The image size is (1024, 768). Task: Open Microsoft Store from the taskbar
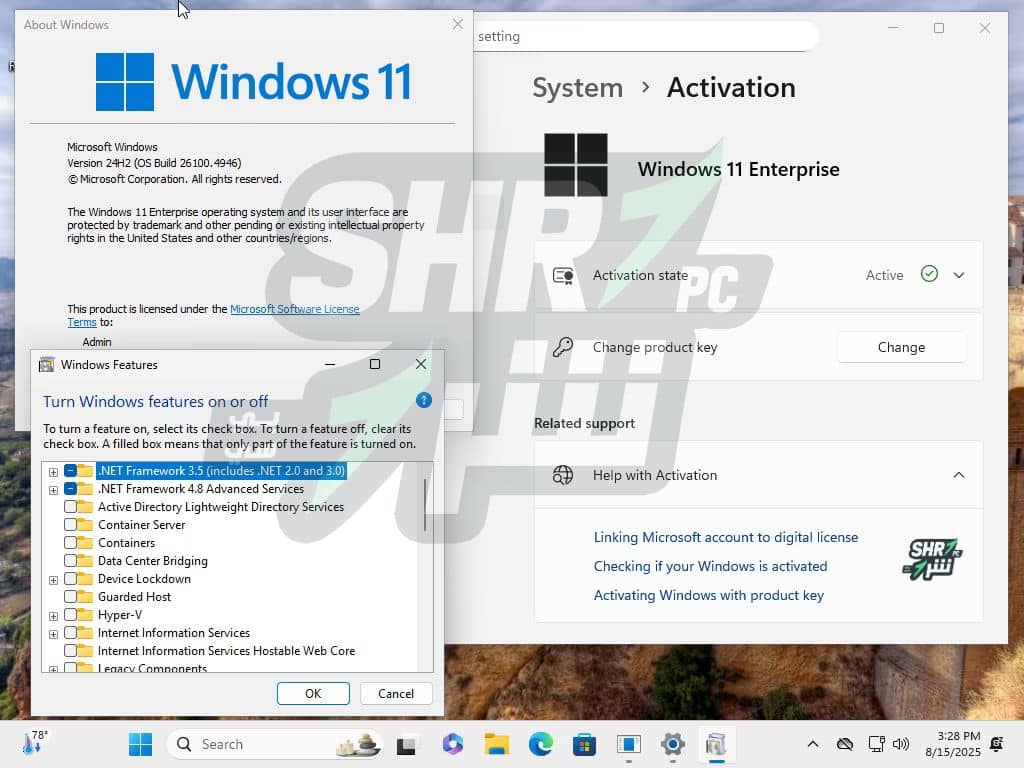[584, 744]
